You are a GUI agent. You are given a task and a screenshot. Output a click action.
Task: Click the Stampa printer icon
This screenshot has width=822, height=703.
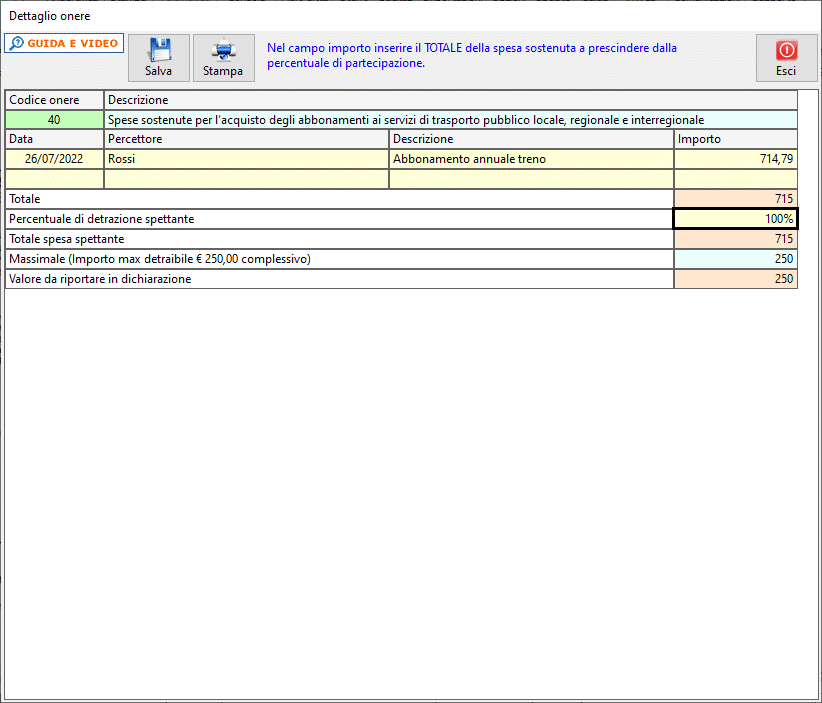[x=222, y=51]
